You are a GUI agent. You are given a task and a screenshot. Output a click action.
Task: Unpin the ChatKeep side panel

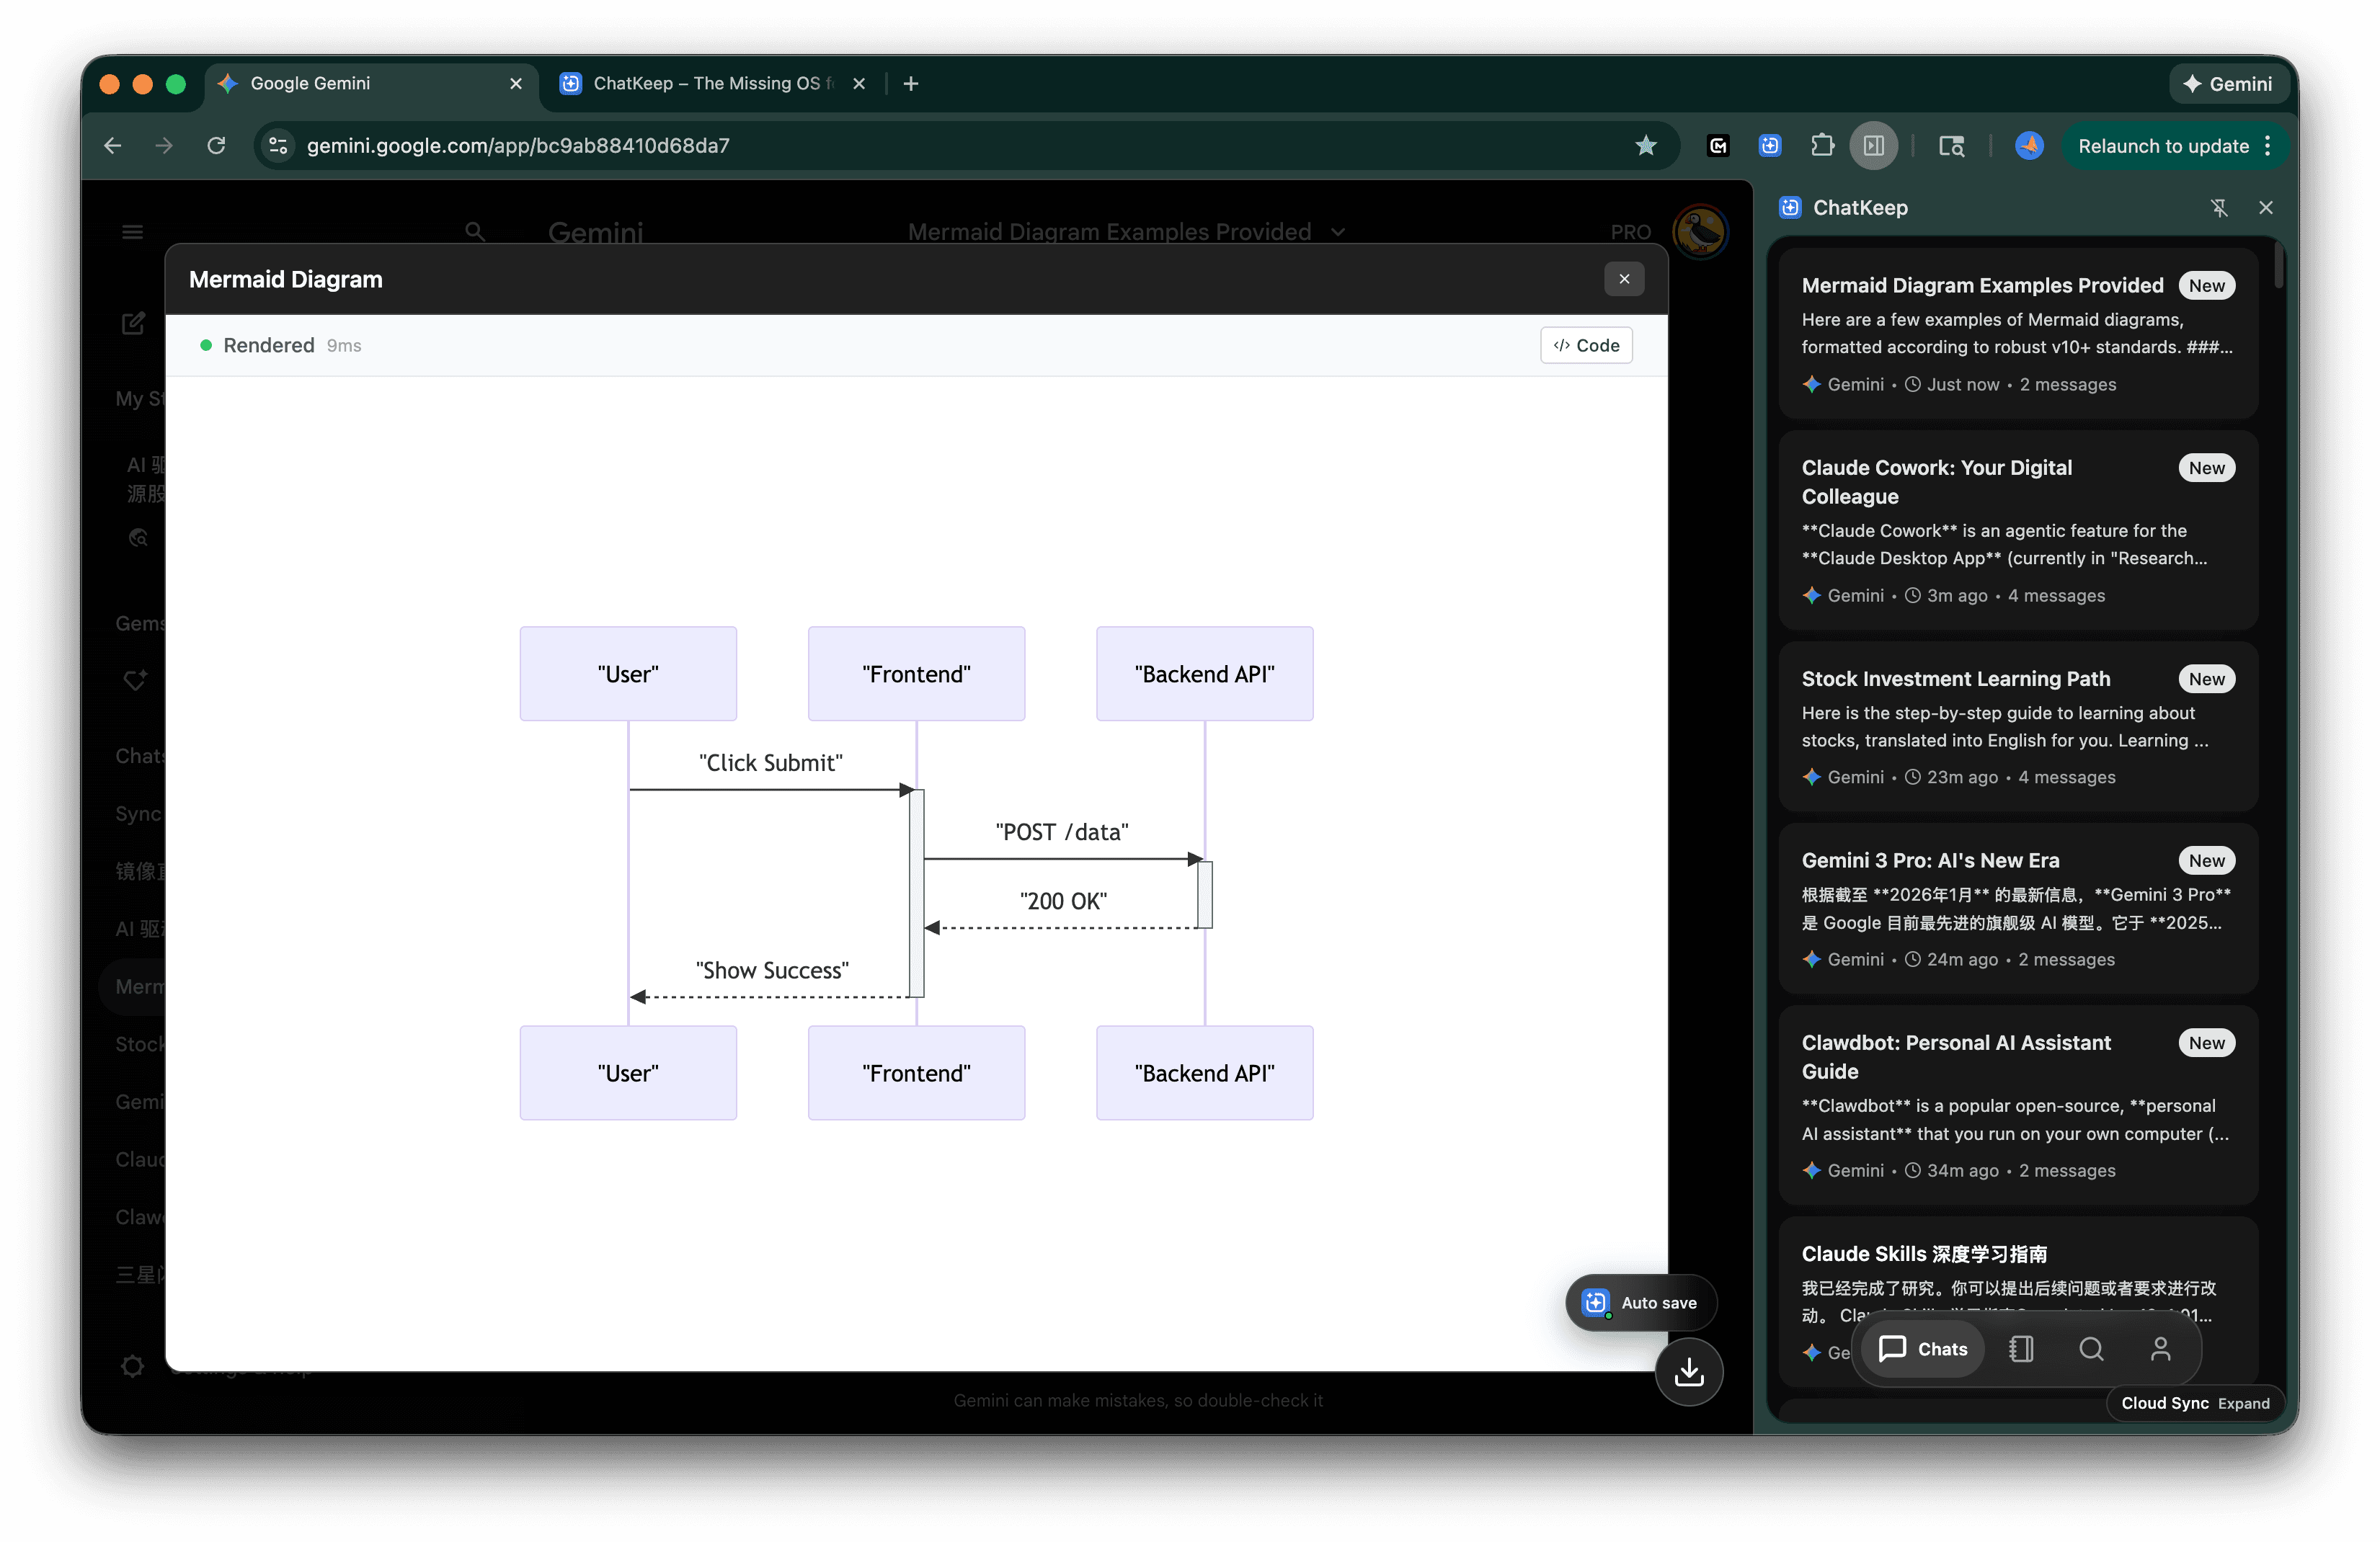(2220, 207)
